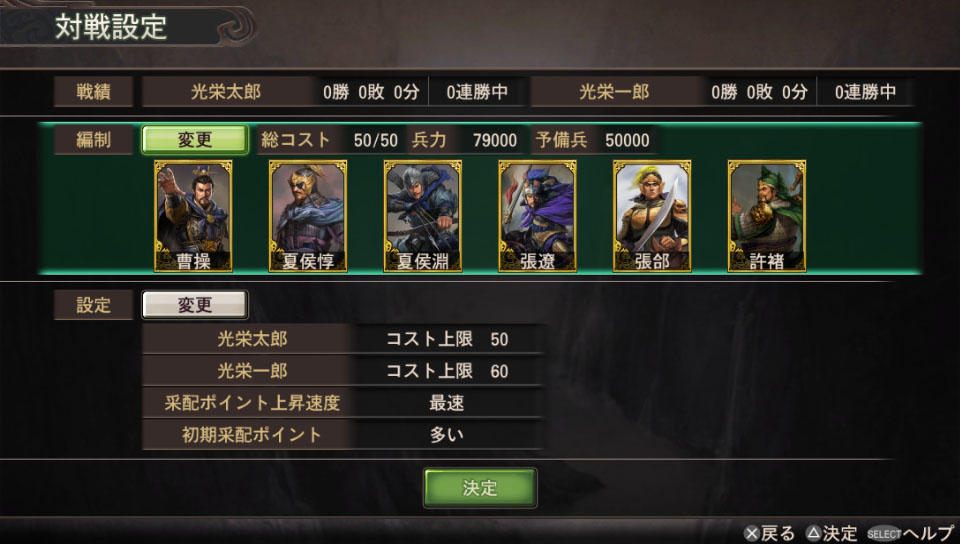The width and height of the screenshot is (960, 544).
Task: Click 光栄一郎 name in record bar
Action: (614, 92)
